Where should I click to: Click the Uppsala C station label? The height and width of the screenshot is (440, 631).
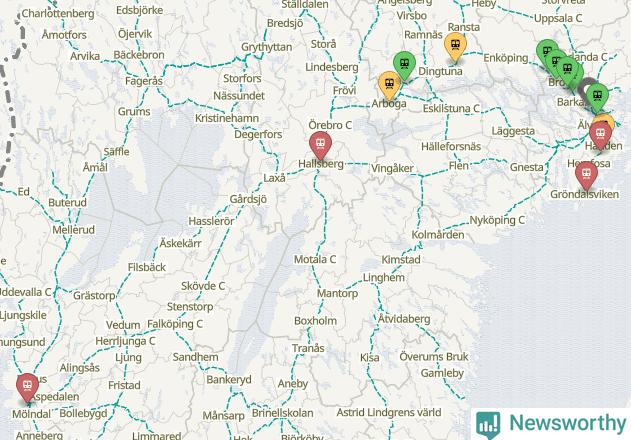point(558,19)
